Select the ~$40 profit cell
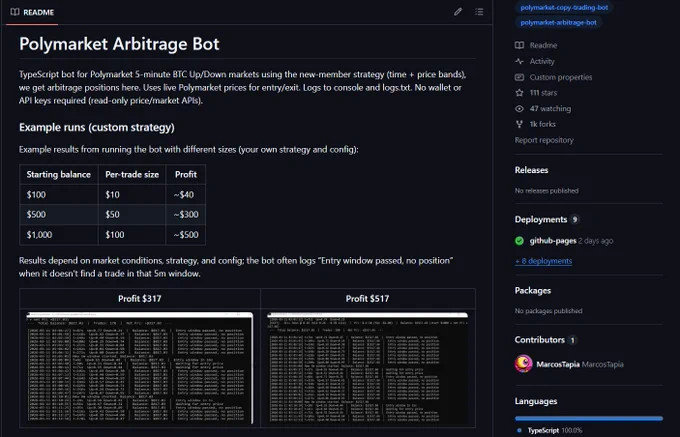 pyautogui.click(x=186, y=195)
